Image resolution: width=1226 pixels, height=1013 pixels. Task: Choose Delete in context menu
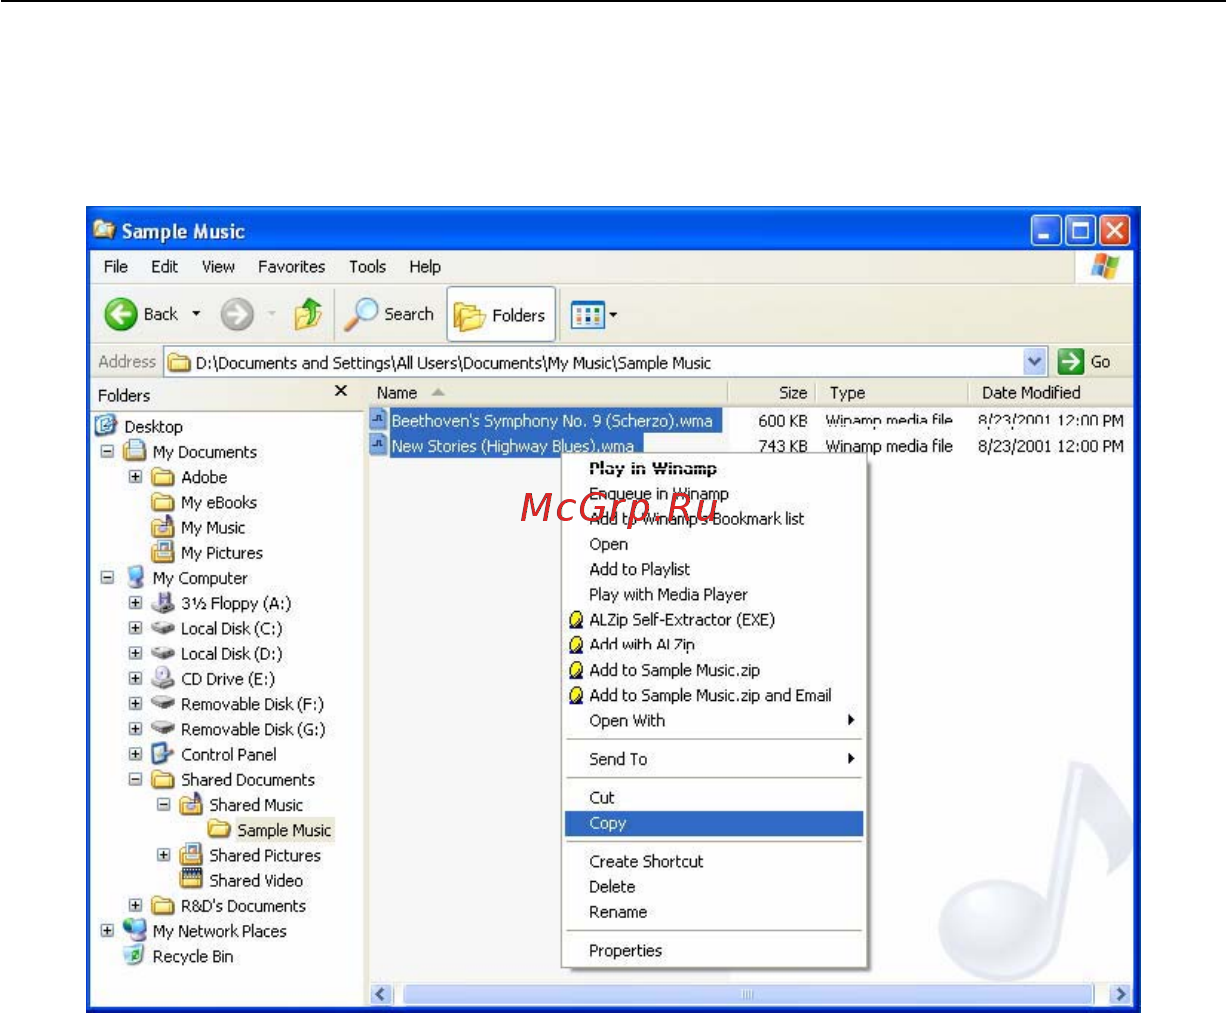(612, 886)
